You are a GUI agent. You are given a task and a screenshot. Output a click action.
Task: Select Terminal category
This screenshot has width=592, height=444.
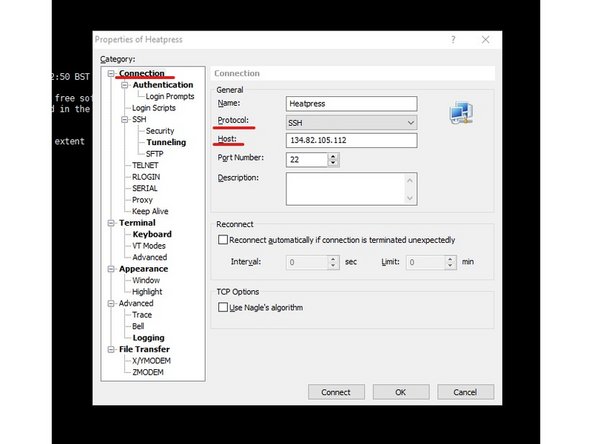[x=137, y=223]
